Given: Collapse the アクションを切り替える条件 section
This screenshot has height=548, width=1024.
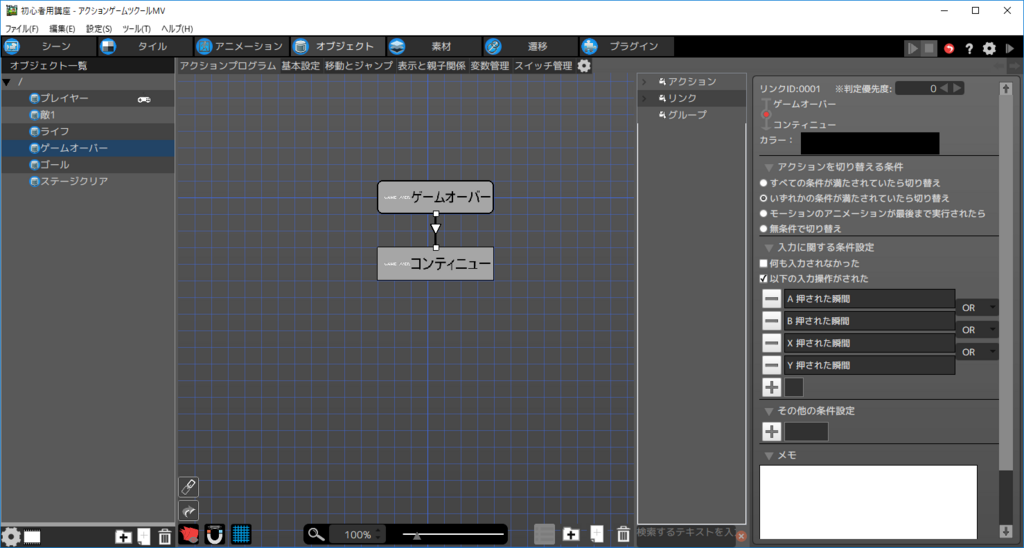Looking at the screenshot, I should coord(769,167).
